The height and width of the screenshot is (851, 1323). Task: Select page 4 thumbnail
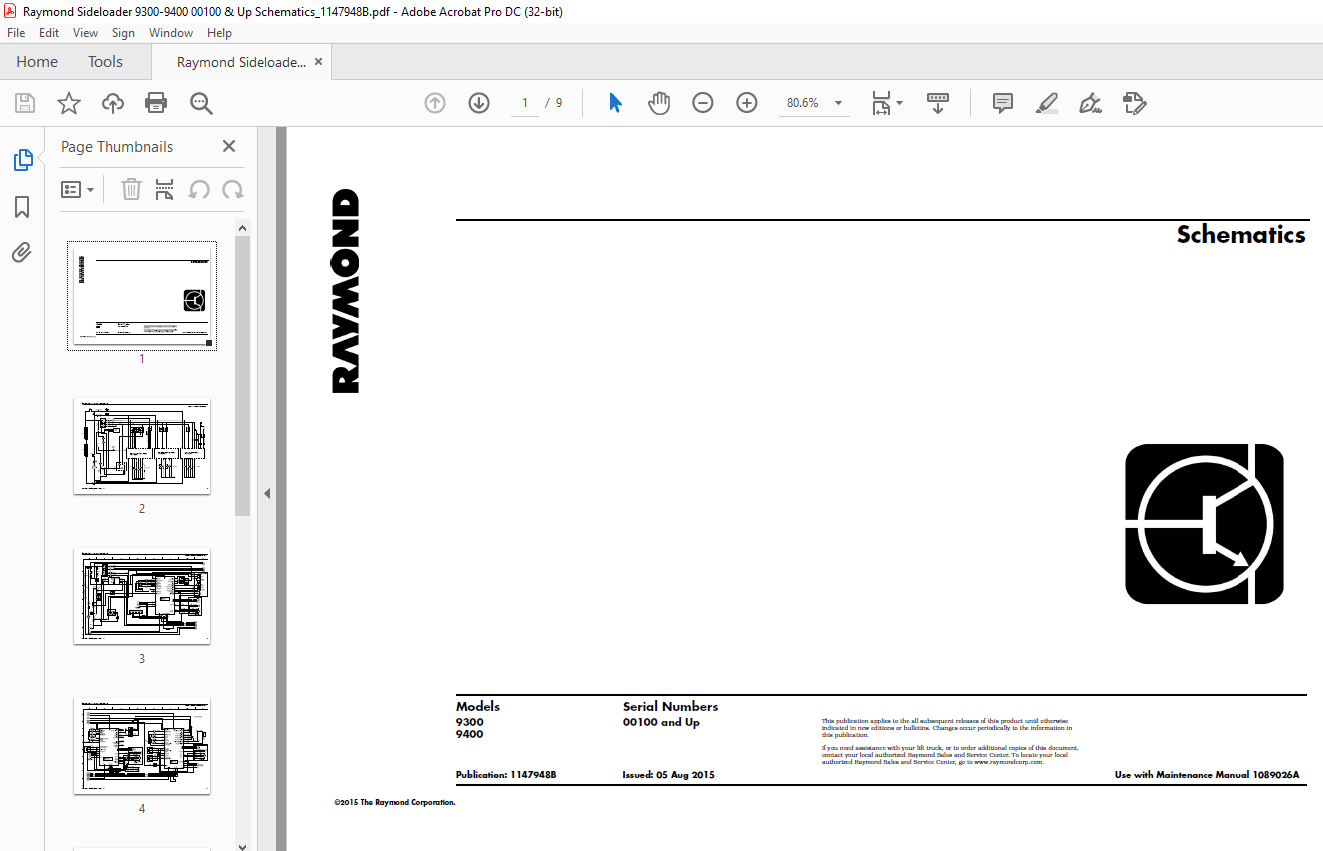pos(142,746)
